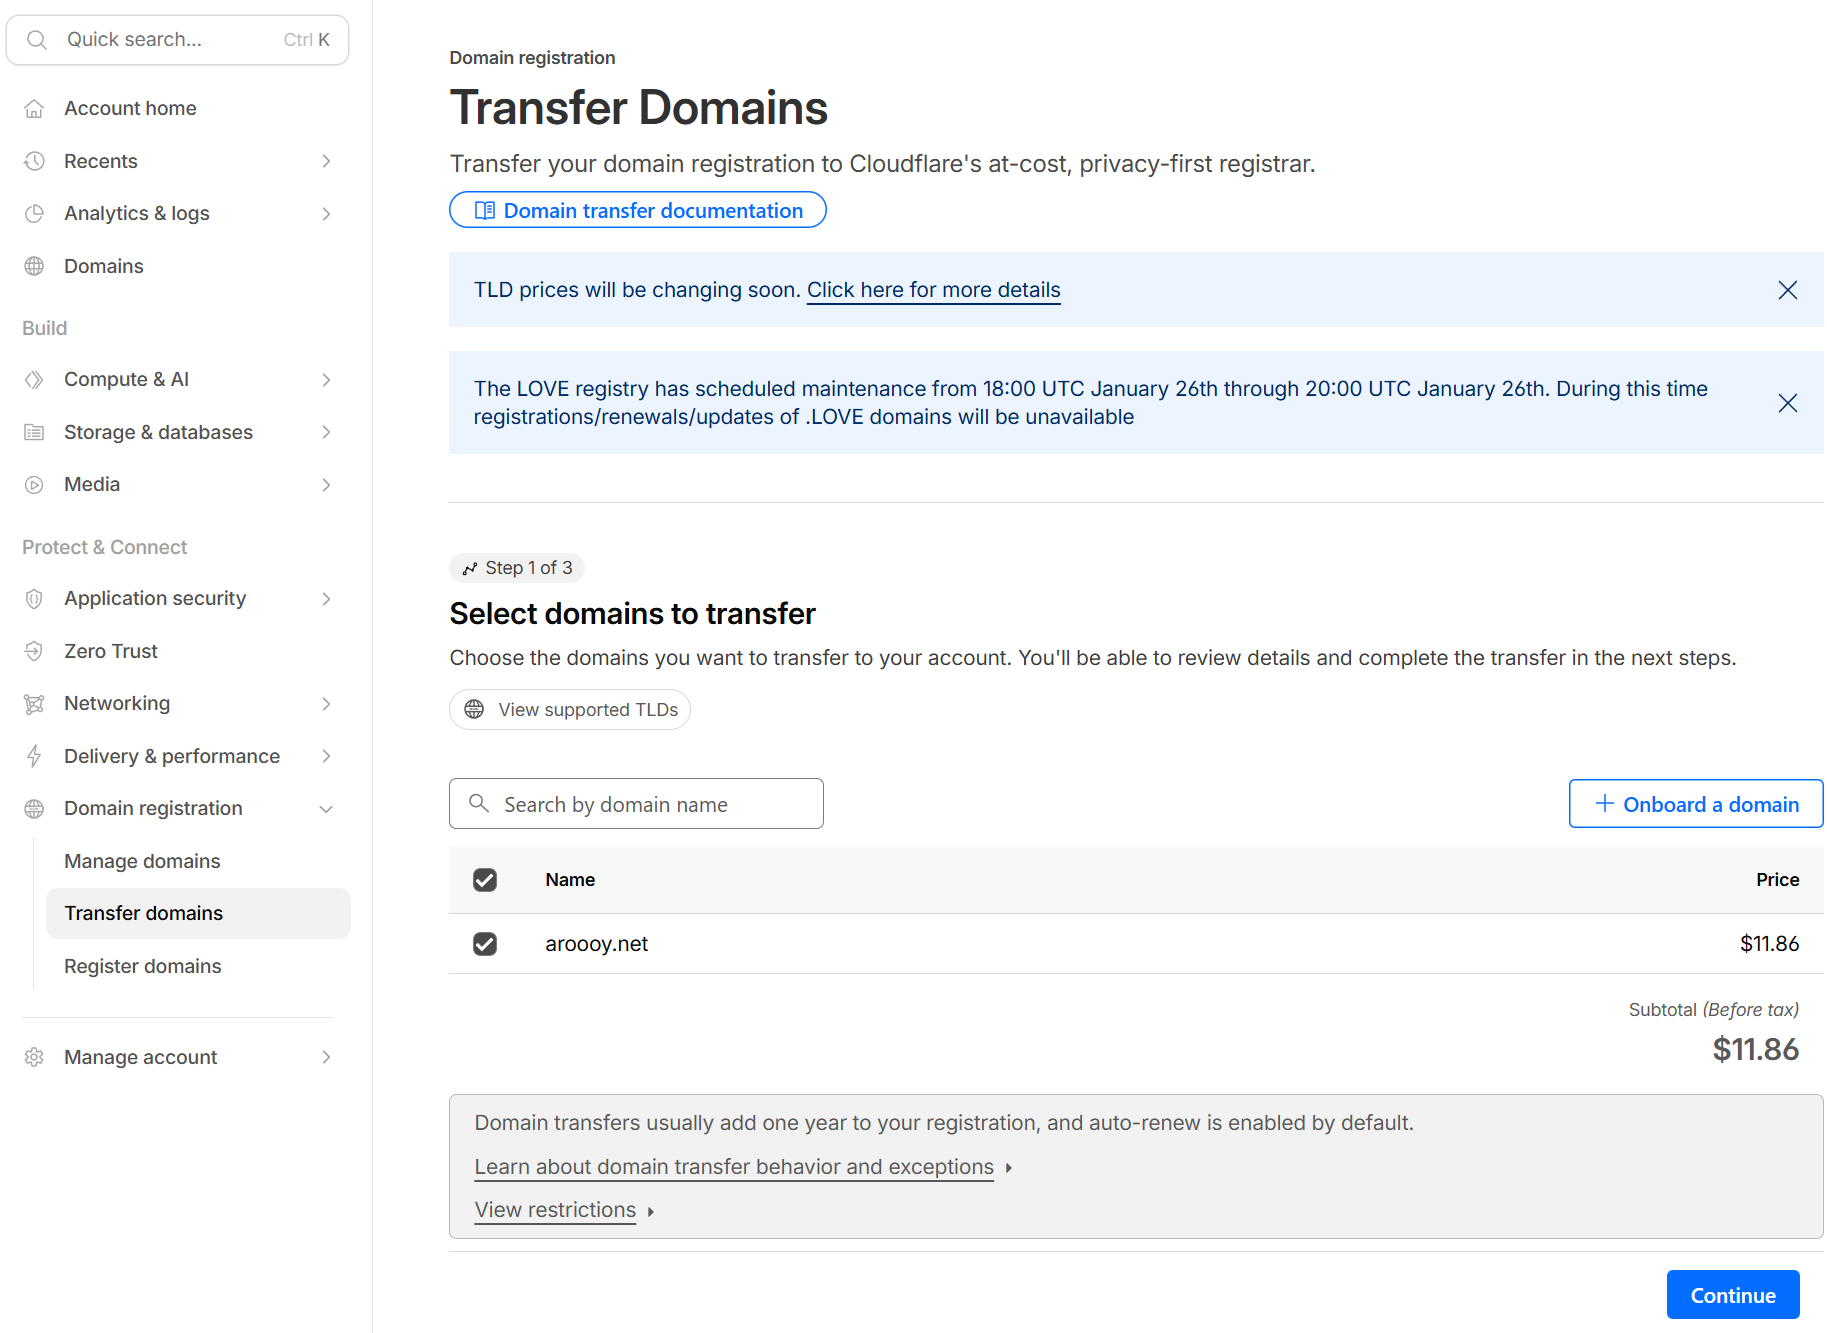Uncheck the aroooy.net domain checkbox
The image size is (1827, 1333).
pyautogui.click(x=485, y=944)
